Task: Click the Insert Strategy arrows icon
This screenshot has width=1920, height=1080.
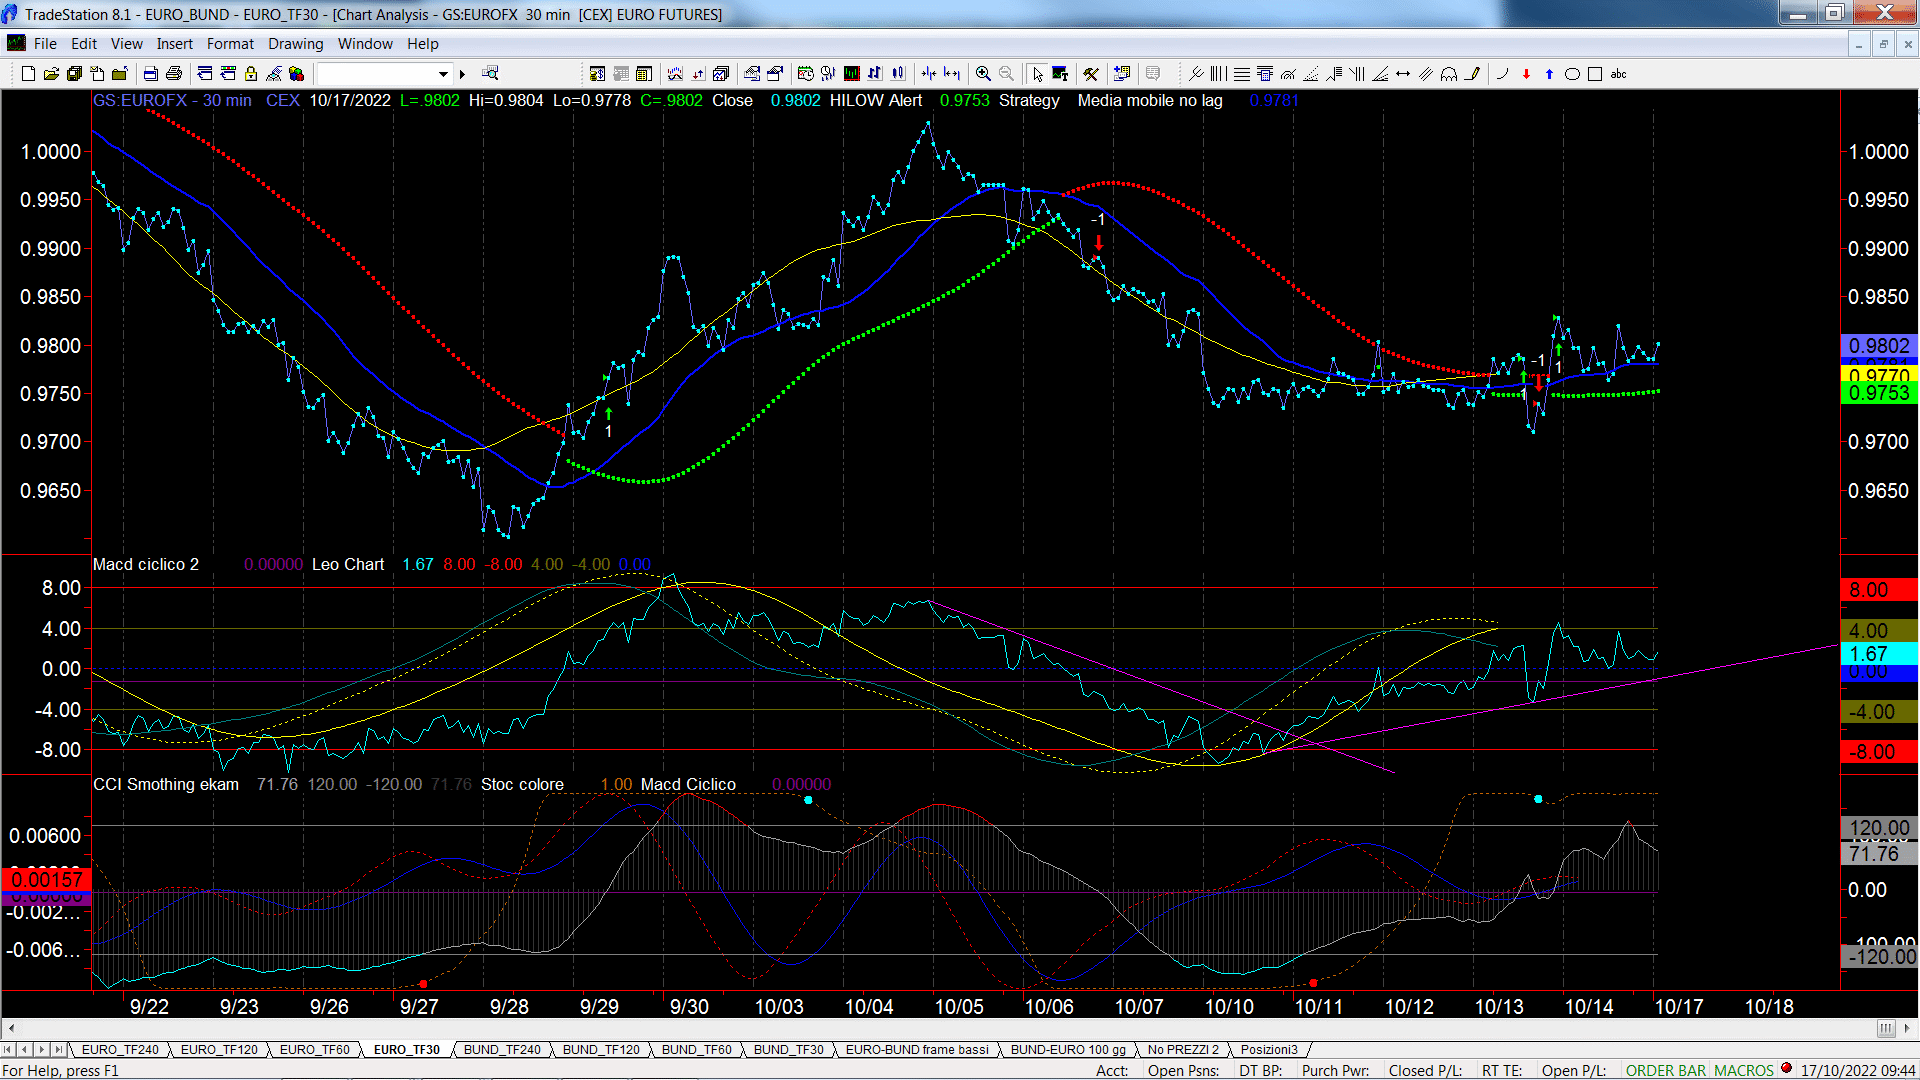Action: [698, 73]
